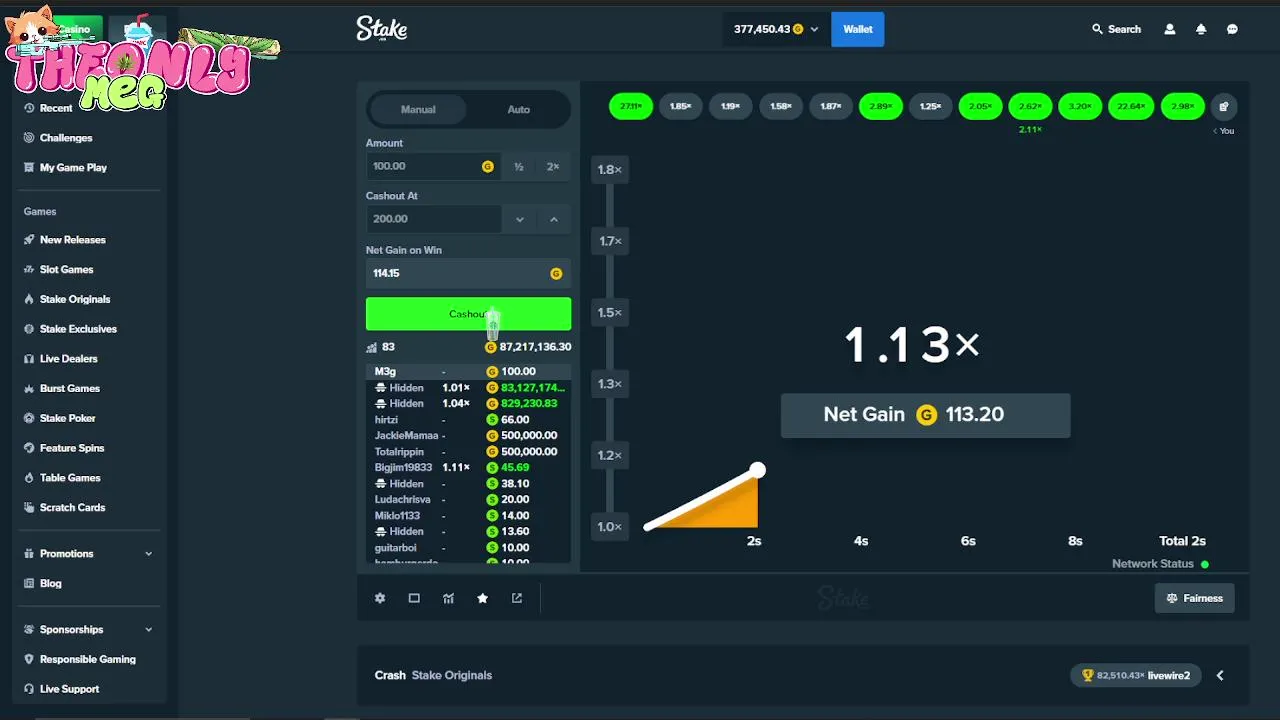
Task: Click the Cashout At field
Action: click(x=433, y=219)
